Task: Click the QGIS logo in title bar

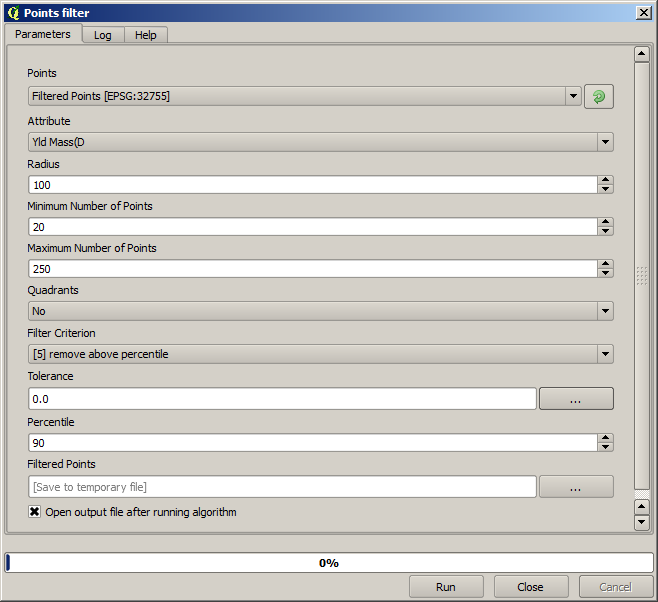Action: [x=12, y=12]
